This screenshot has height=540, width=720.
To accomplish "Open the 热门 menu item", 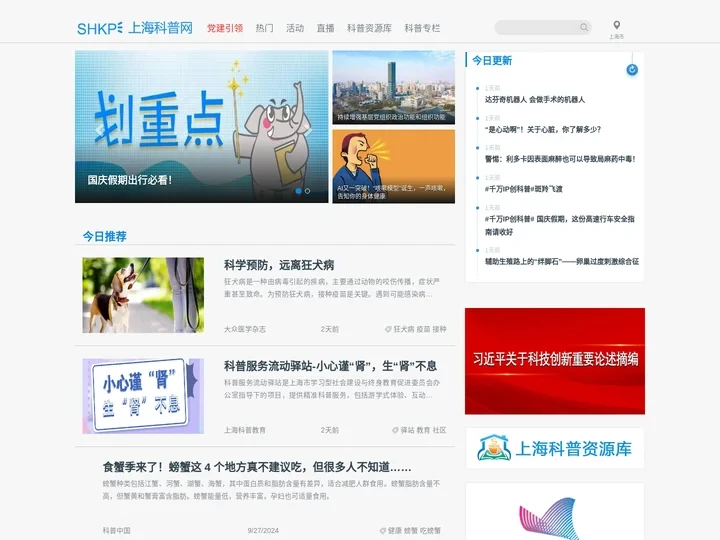I will coord(264,28).
